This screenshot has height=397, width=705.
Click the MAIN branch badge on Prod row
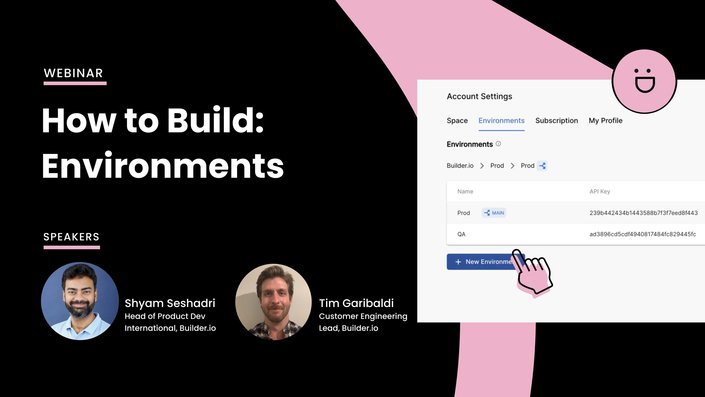[x=494, y=213]
